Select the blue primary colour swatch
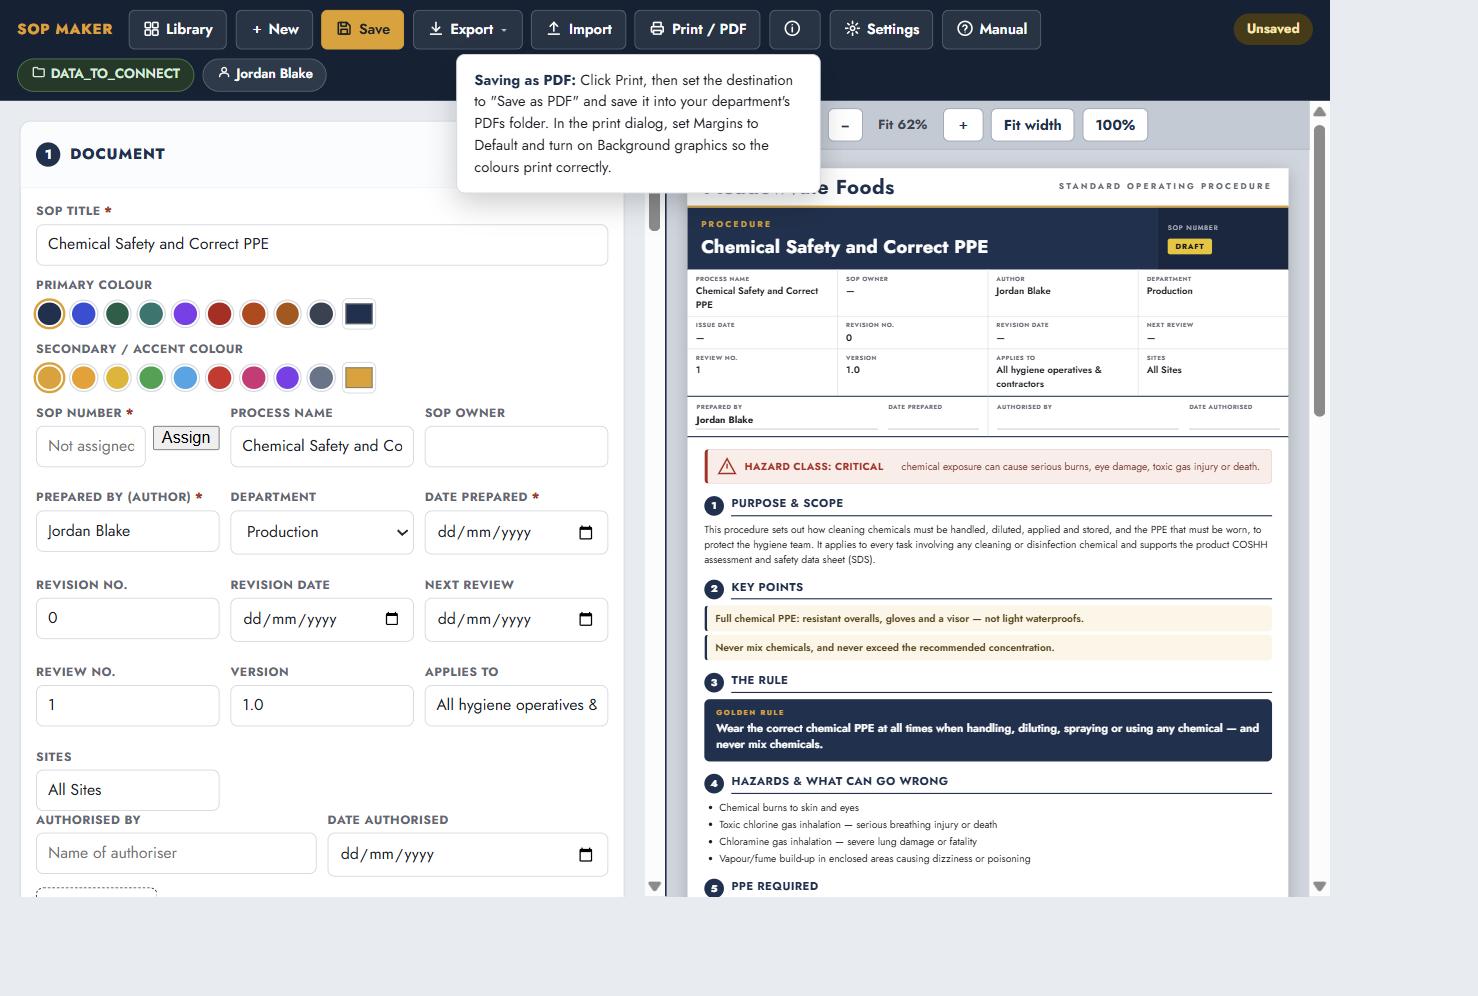1478x996 pixels. (84, 314)
